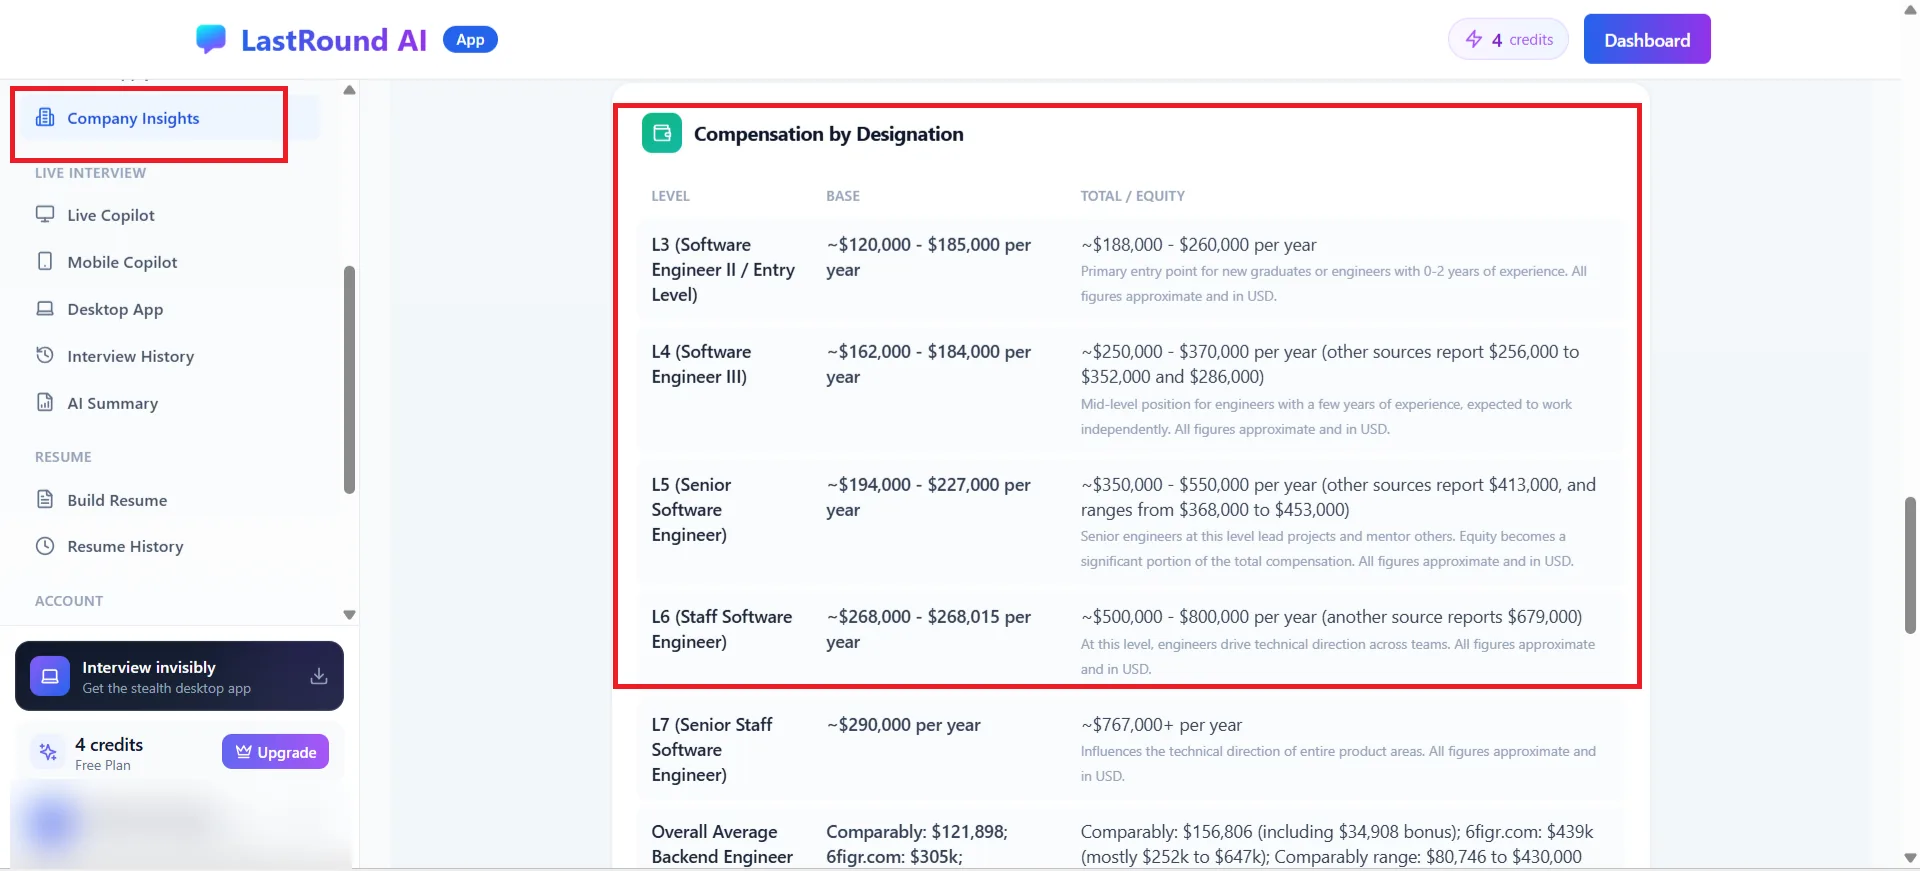The height and width of the screenshot is (871, 1920).
Task: Click the Mobile Copilot phone icon
Action: tap(45, 261)
